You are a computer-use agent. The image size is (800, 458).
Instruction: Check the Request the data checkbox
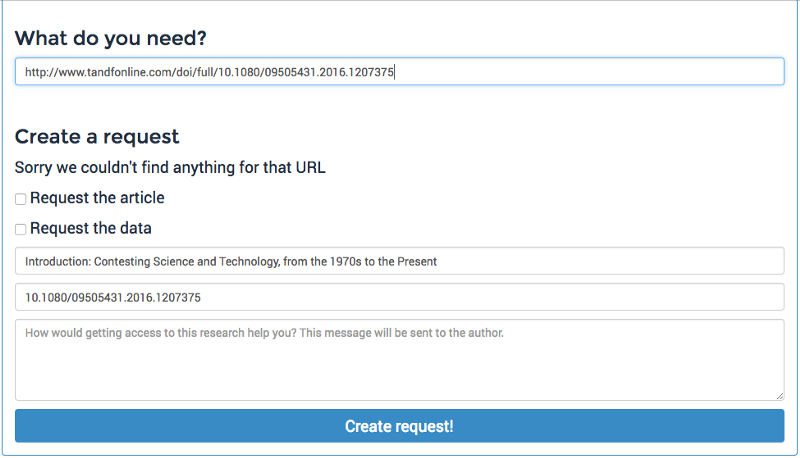[x=20, y=230]
